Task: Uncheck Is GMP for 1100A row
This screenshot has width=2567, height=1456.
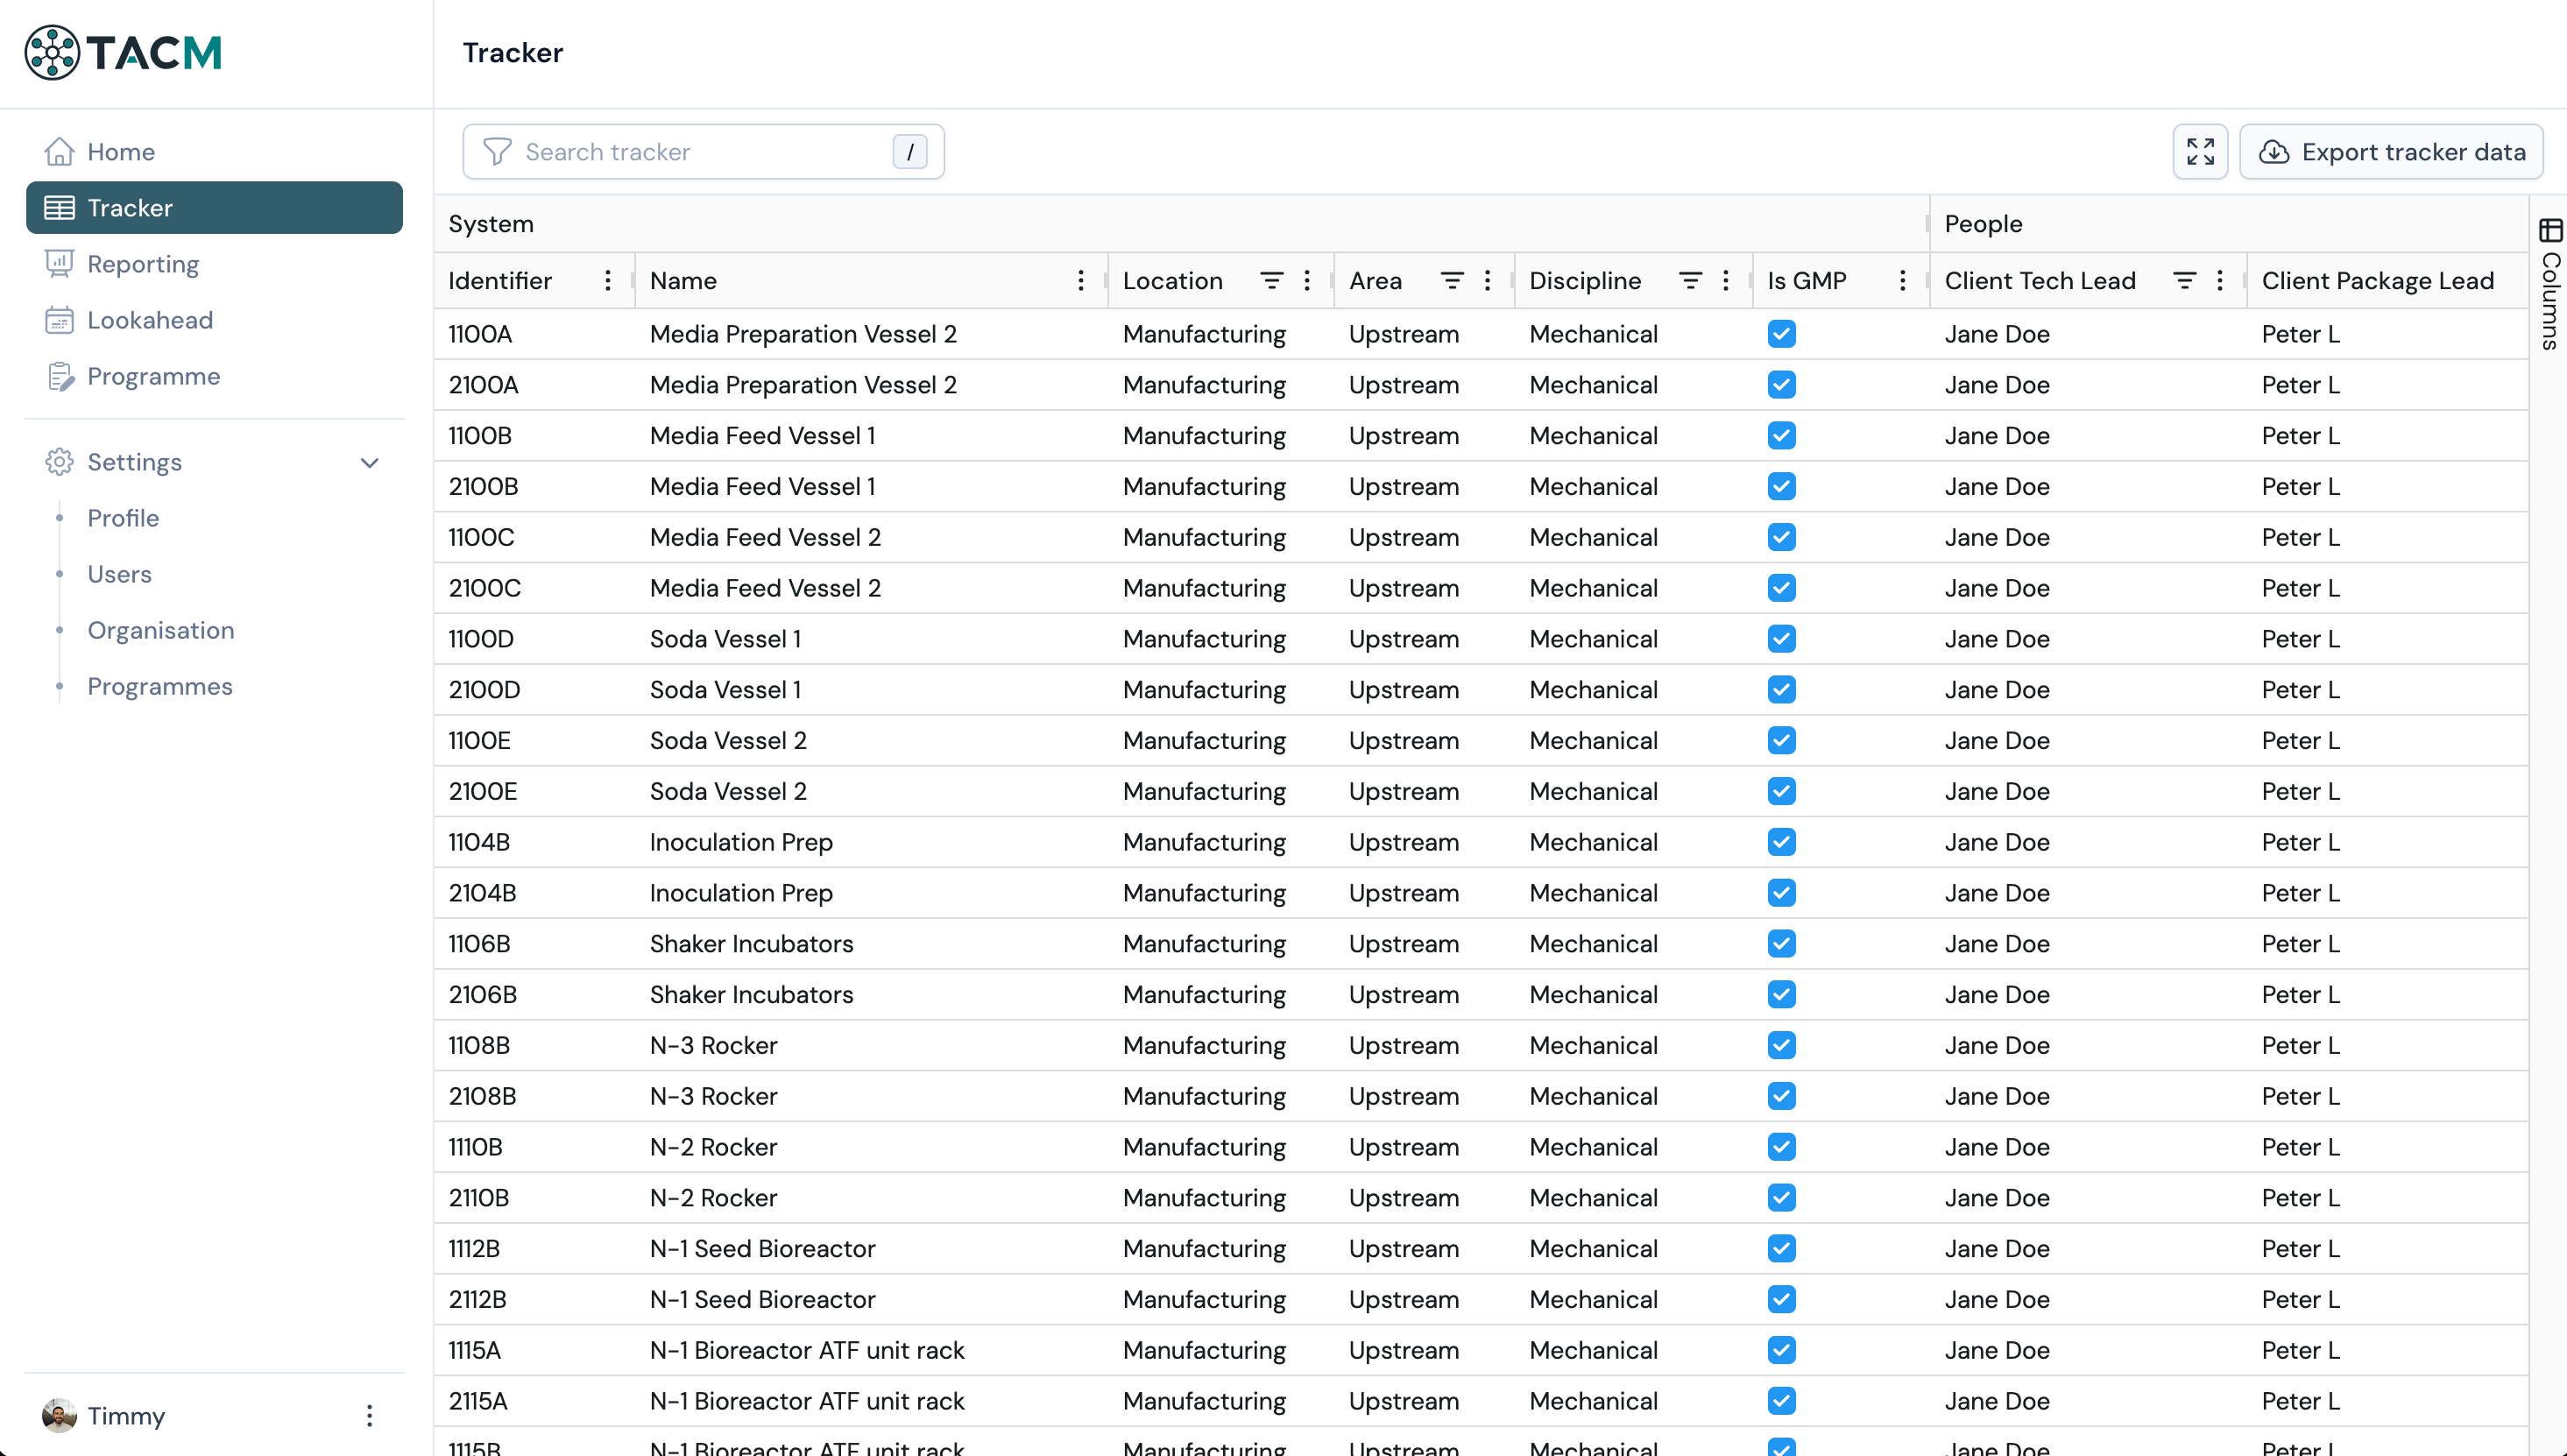Action: coord(1781,334)
